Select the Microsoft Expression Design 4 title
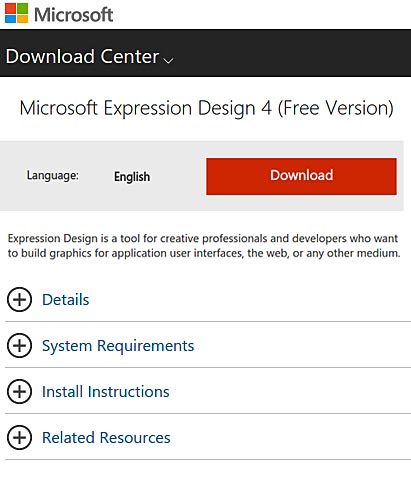 tap(206, 108)
